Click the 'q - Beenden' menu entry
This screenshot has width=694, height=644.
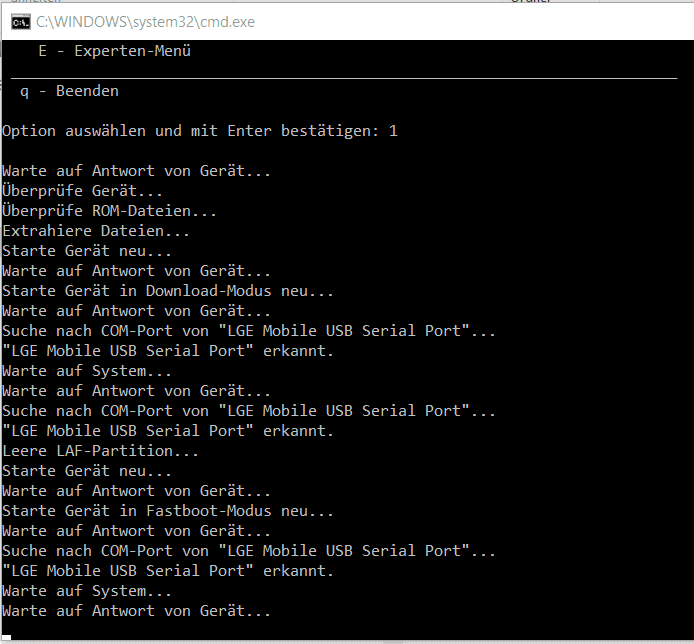[x=69, y=91]
